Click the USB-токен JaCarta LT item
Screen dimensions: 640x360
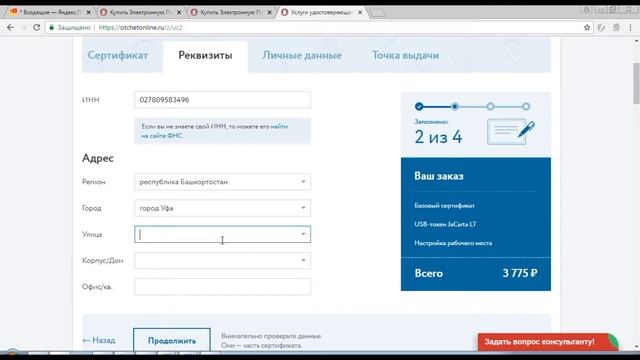(x=445, y=224)
